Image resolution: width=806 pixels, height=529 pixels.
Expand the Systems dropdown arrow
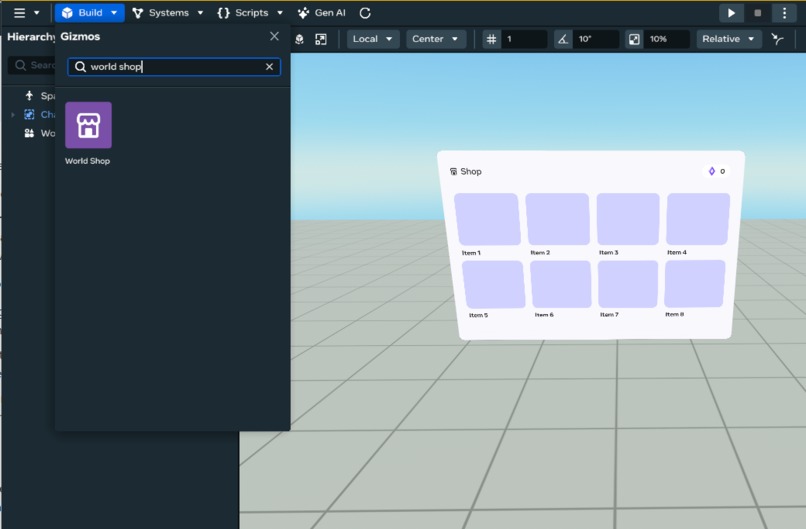pyautogui.click(x=200, y=13)
